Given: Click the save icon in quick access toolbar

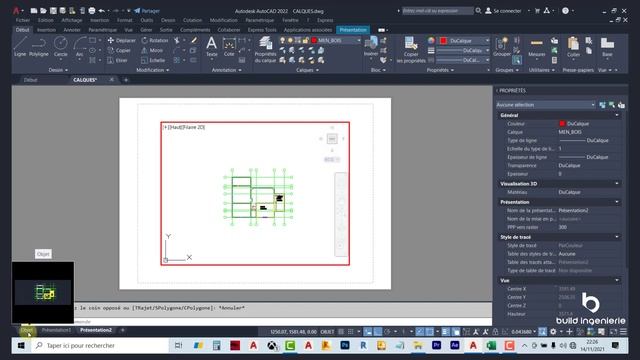Looking at the screenshot, I should point(53,11).
